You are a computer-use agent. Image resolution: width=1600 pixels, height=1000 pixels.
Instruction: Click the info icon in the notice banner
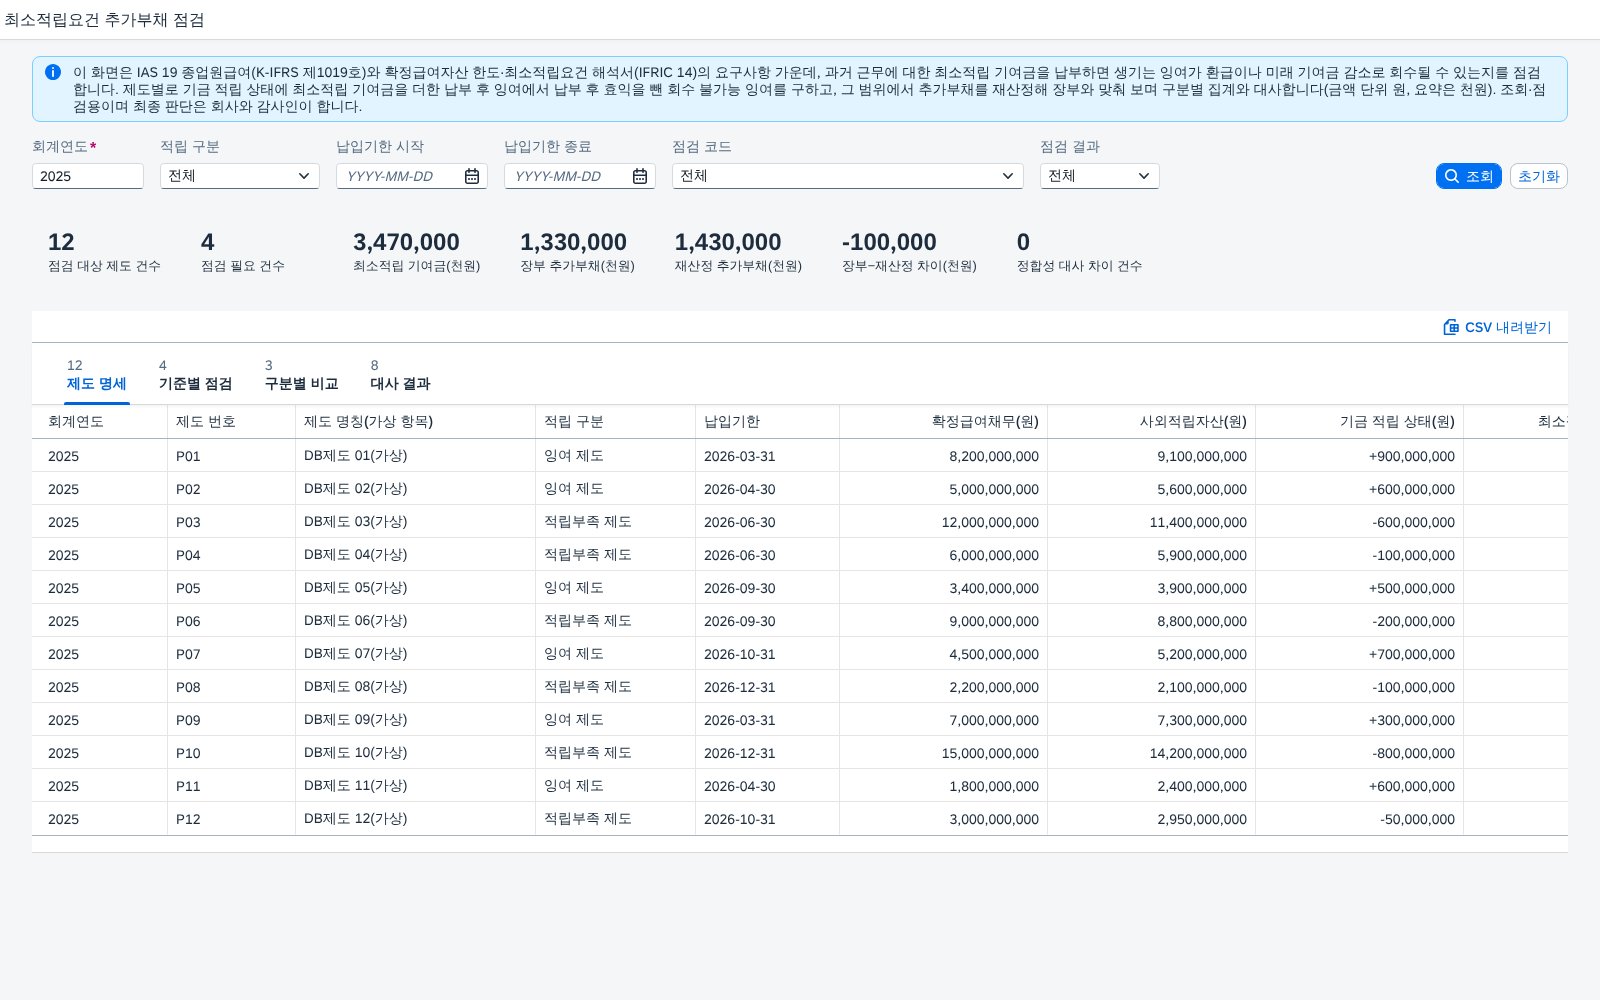point(53,72)
